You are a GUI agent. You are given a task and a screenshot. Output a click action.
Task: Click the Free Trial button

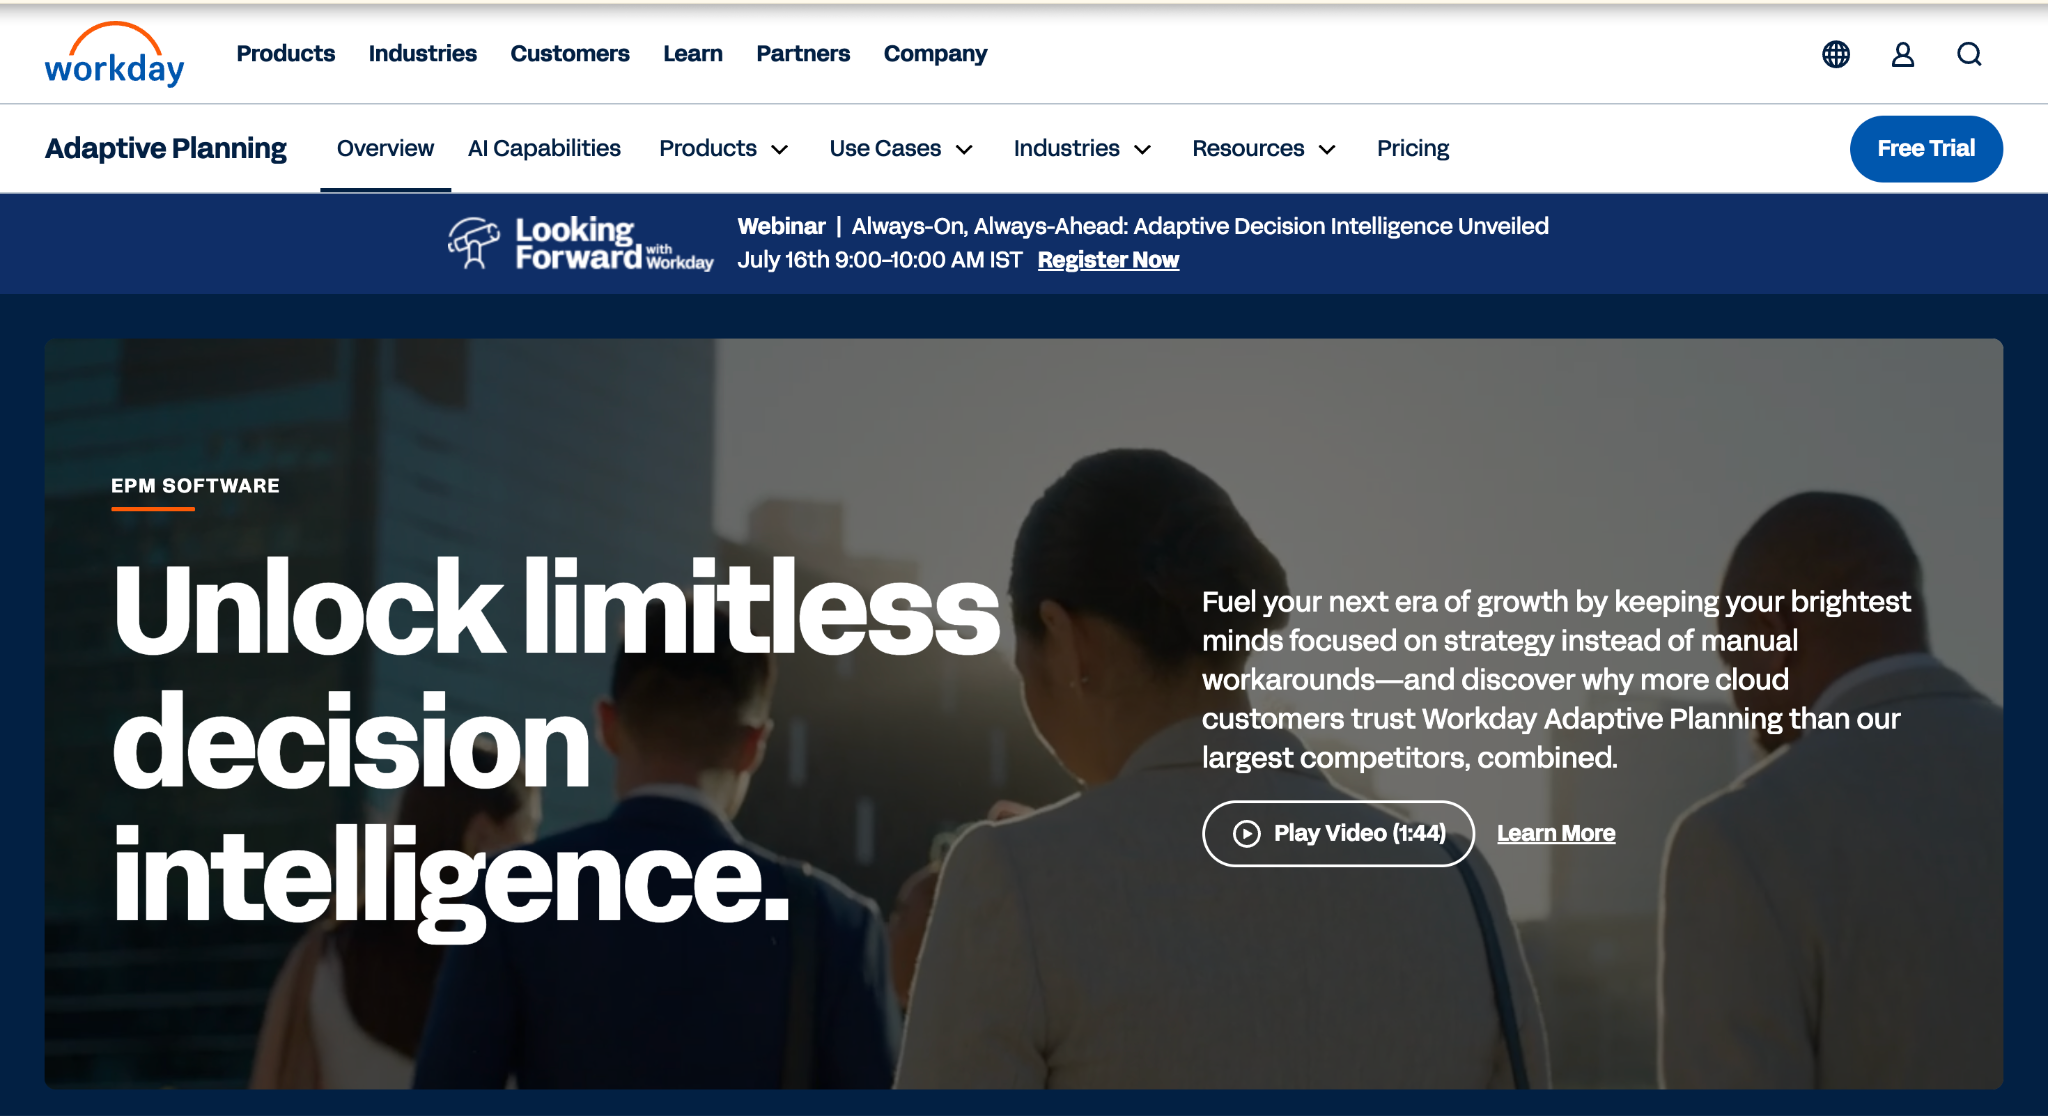pos(1926,148)
